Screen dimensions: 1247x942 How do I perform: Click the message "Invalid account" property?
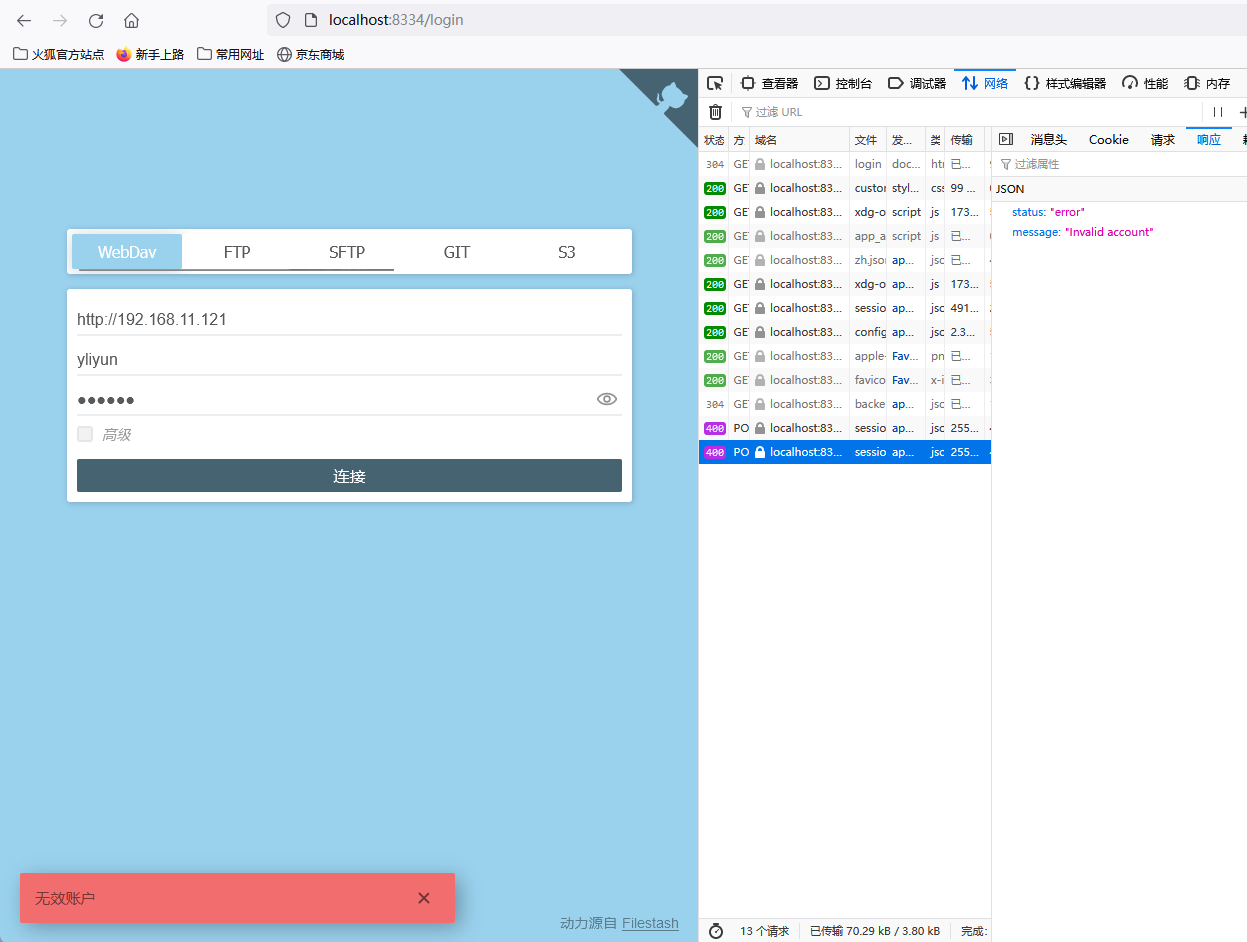[x=1083, y=232]
